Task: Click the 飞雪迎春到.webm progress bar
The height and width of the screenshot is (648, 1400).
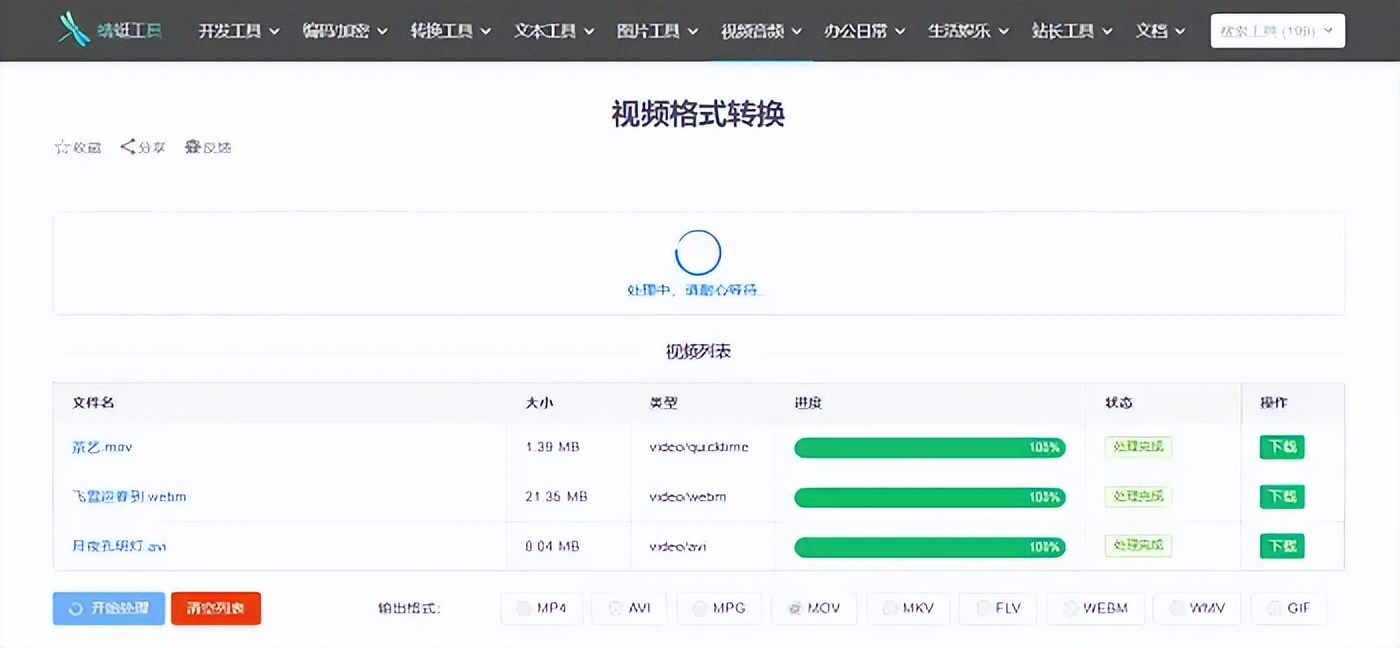Action: (930, 497)
